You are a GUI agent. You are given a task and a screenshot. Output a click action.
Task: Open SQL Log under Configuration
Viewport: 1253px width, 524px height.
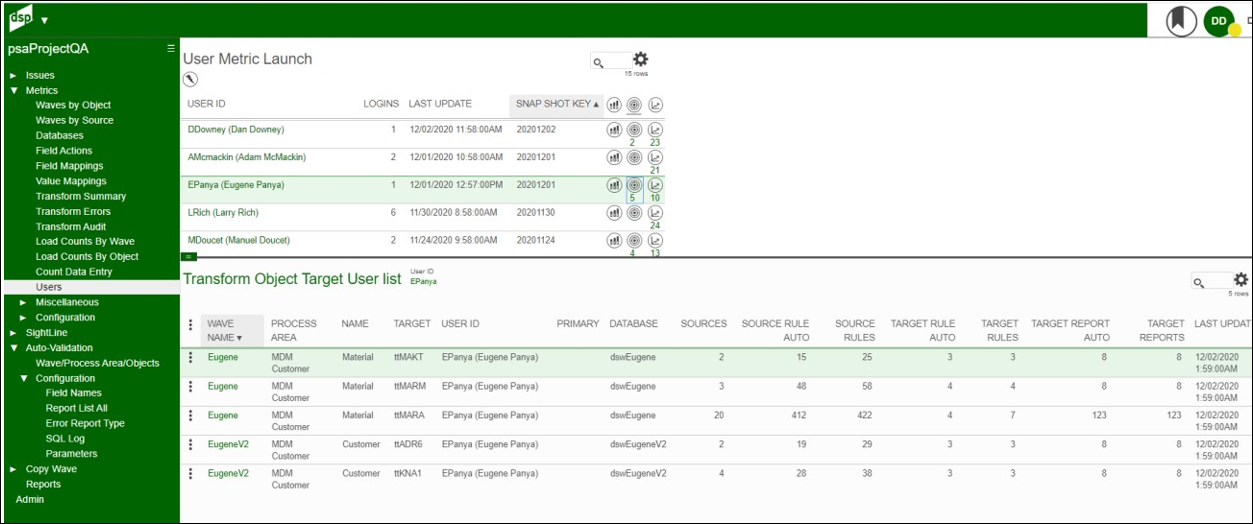(65, 438)
